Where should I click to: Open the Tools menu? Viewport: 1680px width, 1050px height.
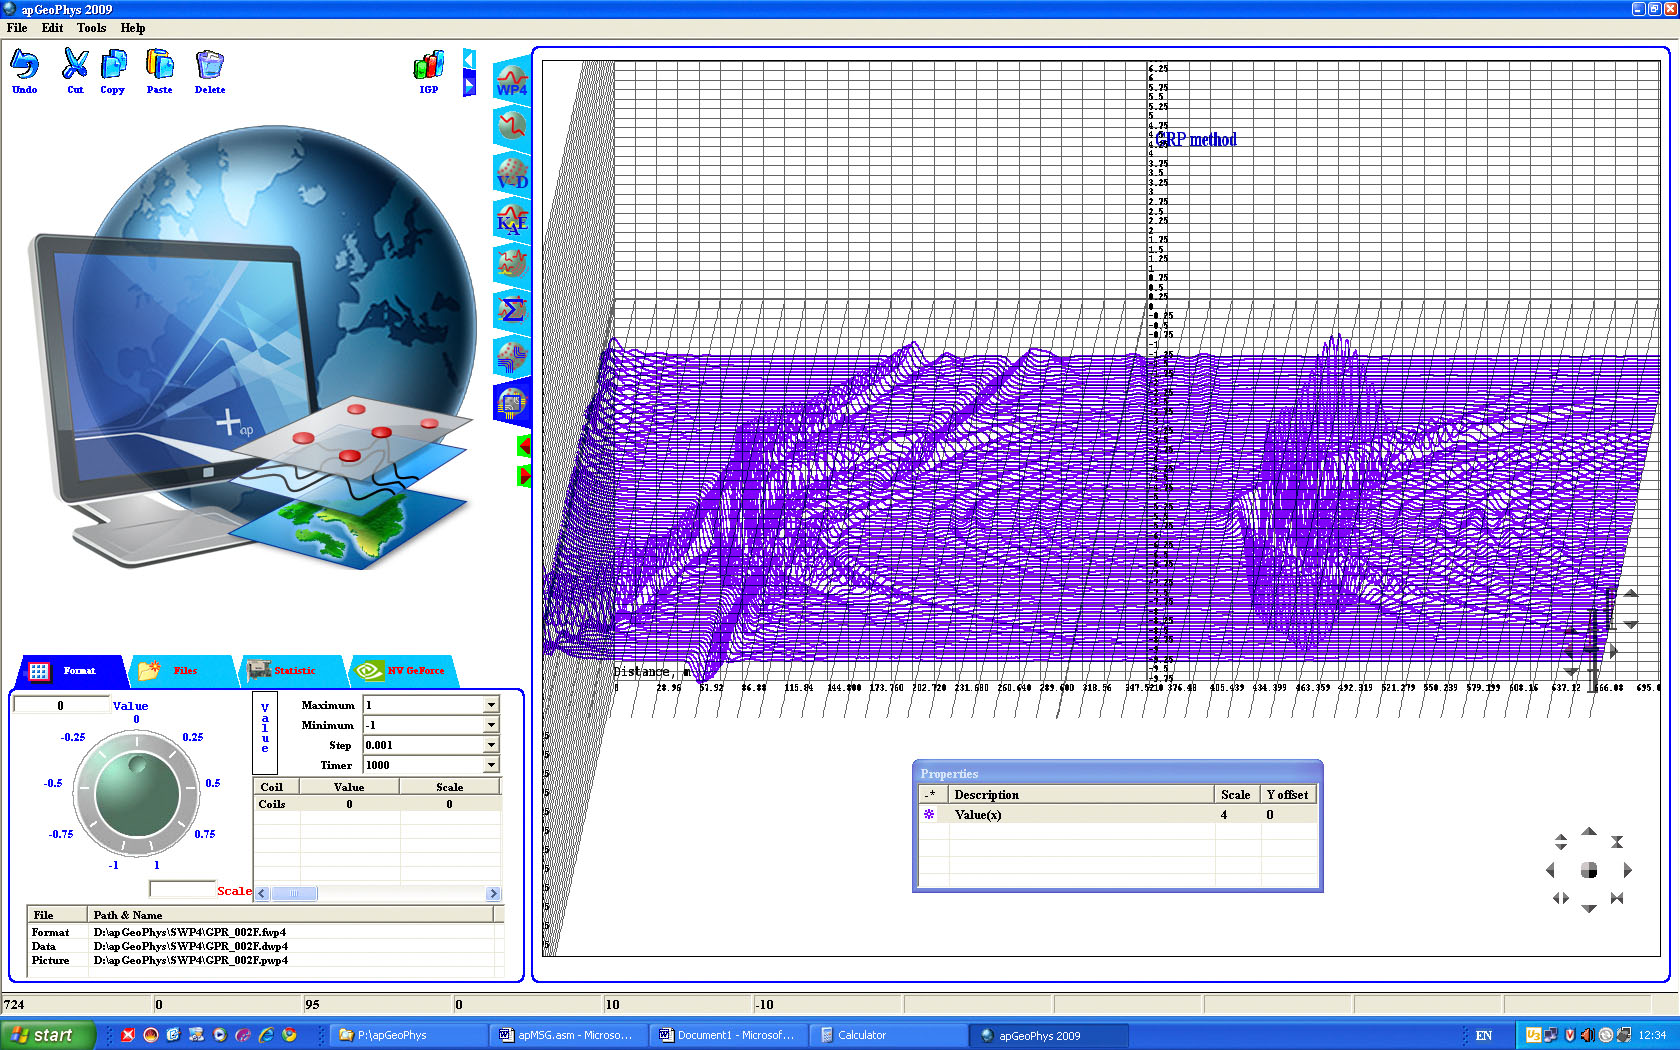click(91, 28)
